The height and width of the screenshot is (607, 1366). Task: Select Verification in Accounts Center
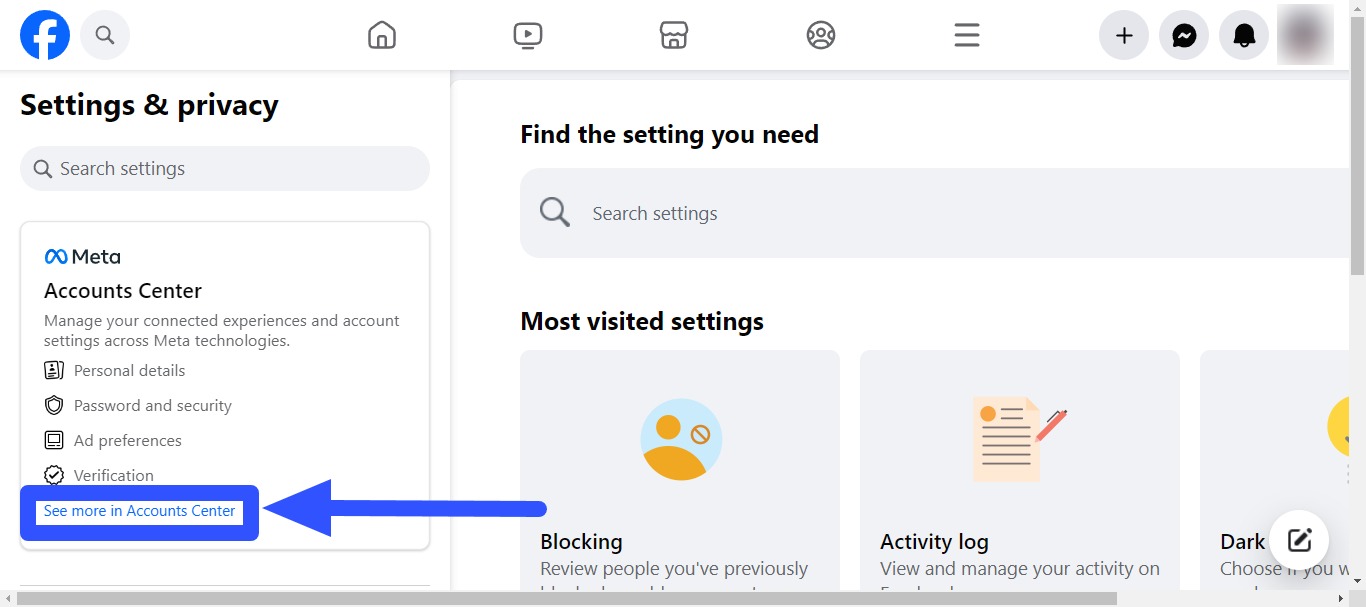[x=114, y=475]
